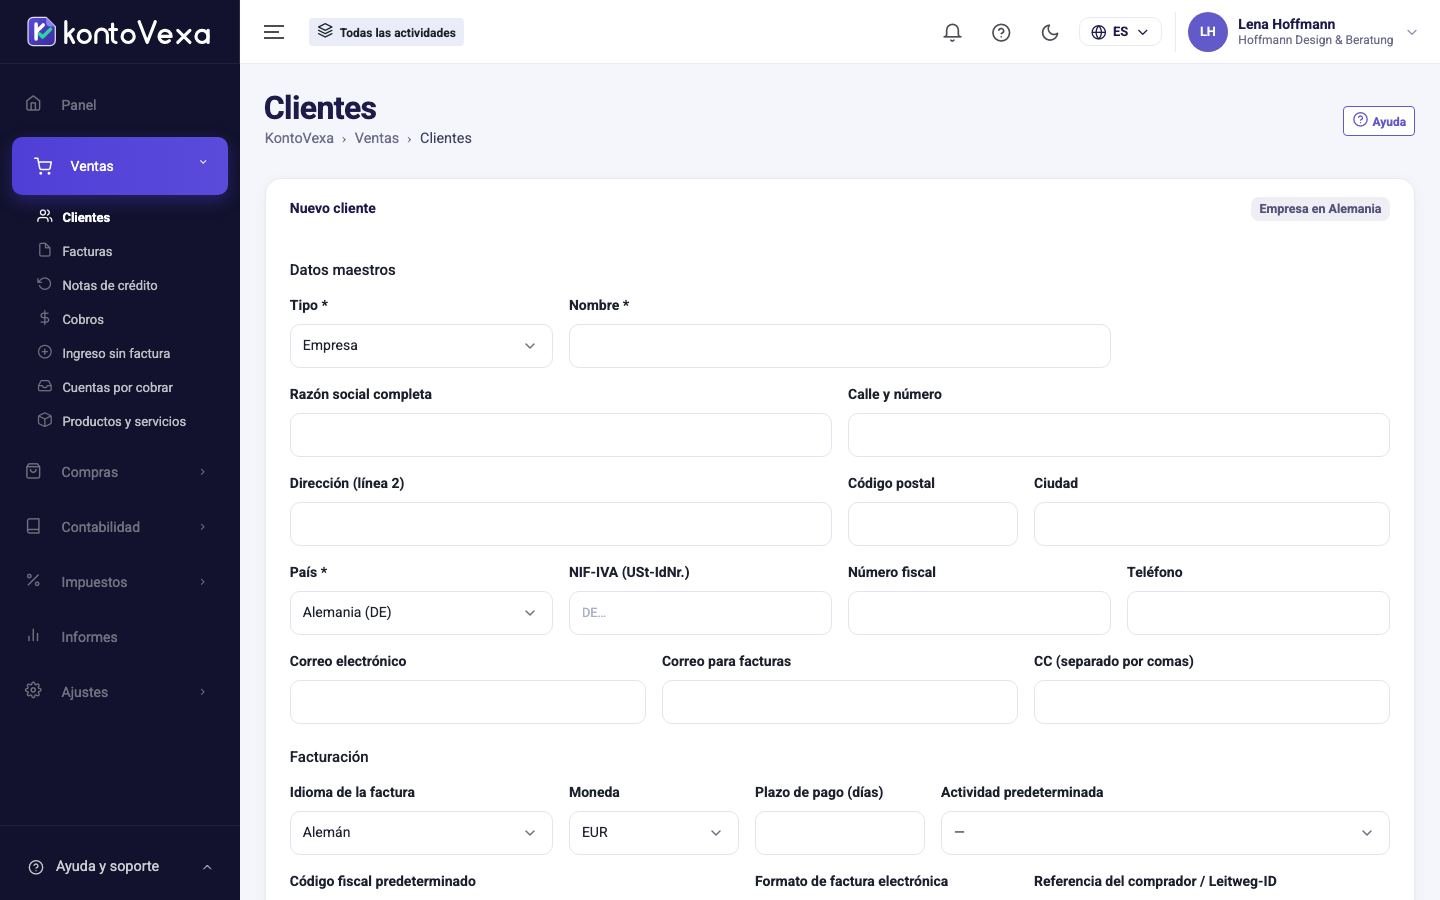This screenshot has width=1440, height=900.
Task: Open Actividad predeterminada dropdown
Action: pyautogui.click(x=1165, y=833)
